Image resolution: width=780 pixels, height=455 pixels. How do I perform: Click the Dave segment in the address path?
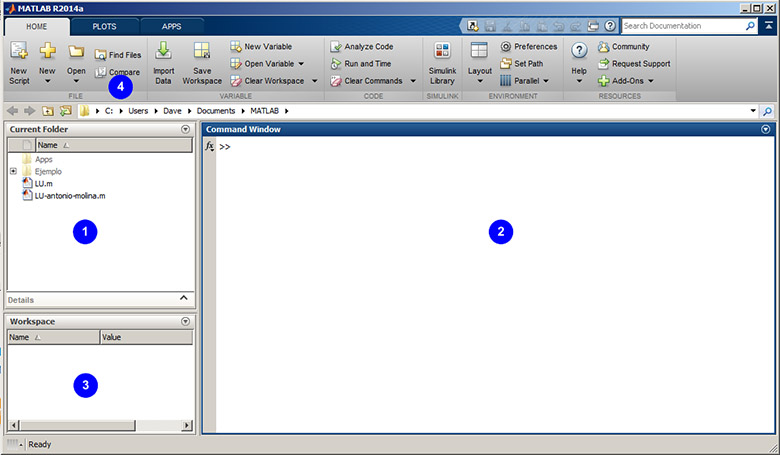tap(172, 111)
